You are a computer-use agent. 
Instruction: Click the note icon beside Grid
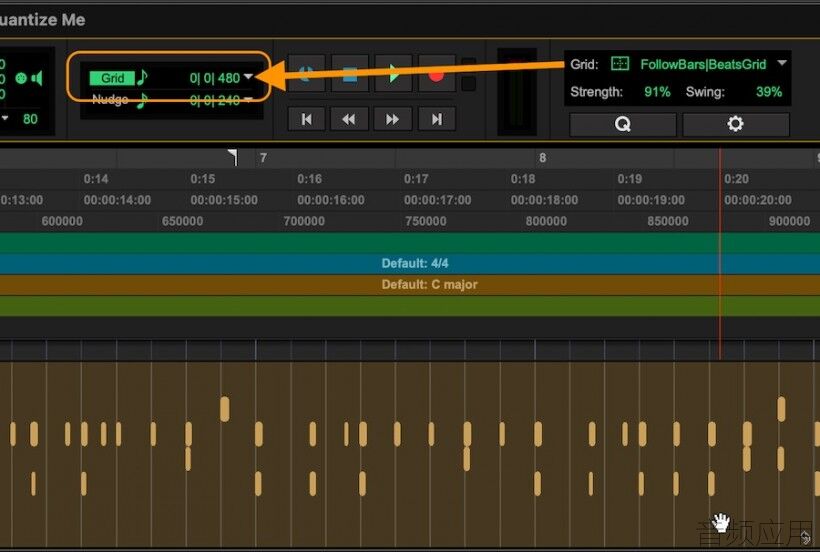[142, 77]
